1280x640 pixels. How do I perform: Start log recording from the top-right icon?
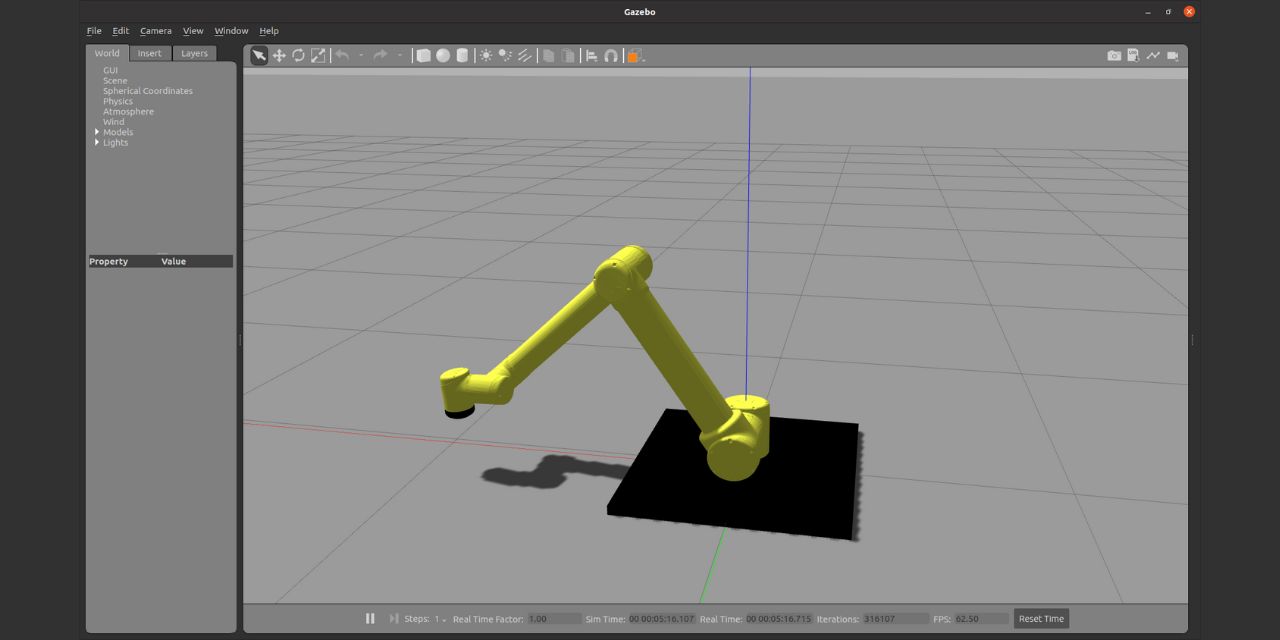[1133, 55]
